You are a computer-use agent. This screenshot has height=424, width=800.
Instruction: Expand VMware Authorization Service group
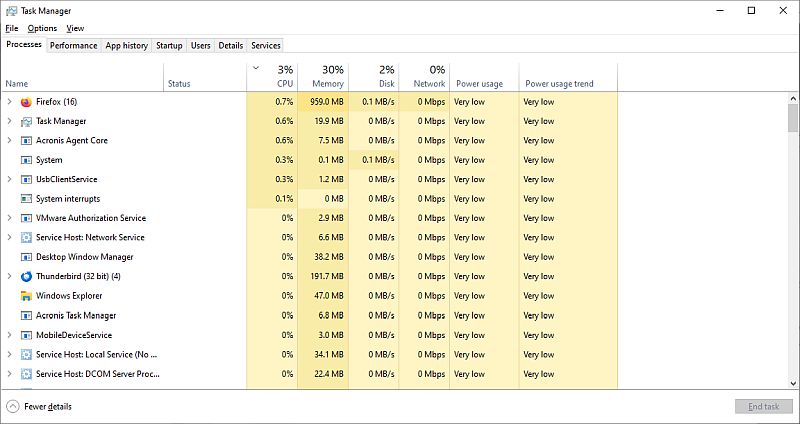[x=9, y=218]
